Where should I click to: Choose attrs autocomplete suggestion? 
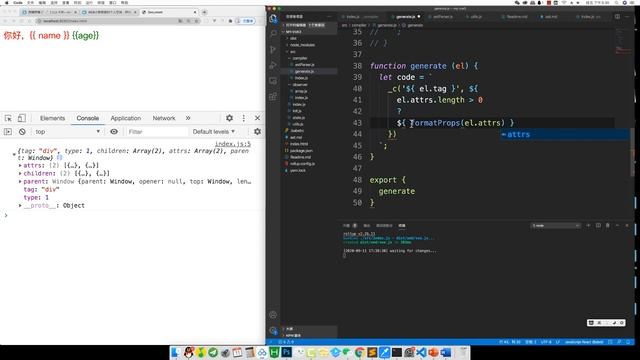tap(564, 134)
